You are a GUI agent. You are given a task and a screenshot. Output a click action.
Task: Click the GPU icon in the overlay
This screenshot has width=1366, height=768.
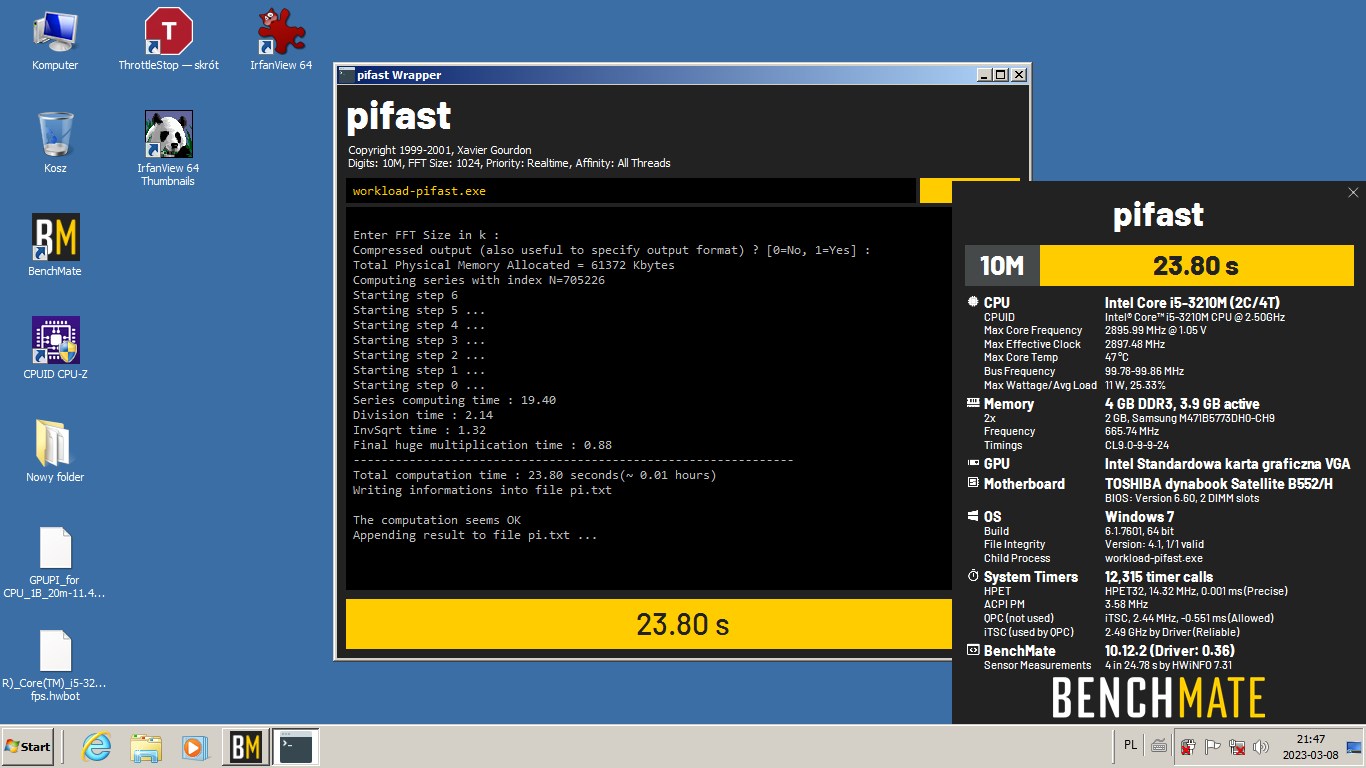point(973,463)
